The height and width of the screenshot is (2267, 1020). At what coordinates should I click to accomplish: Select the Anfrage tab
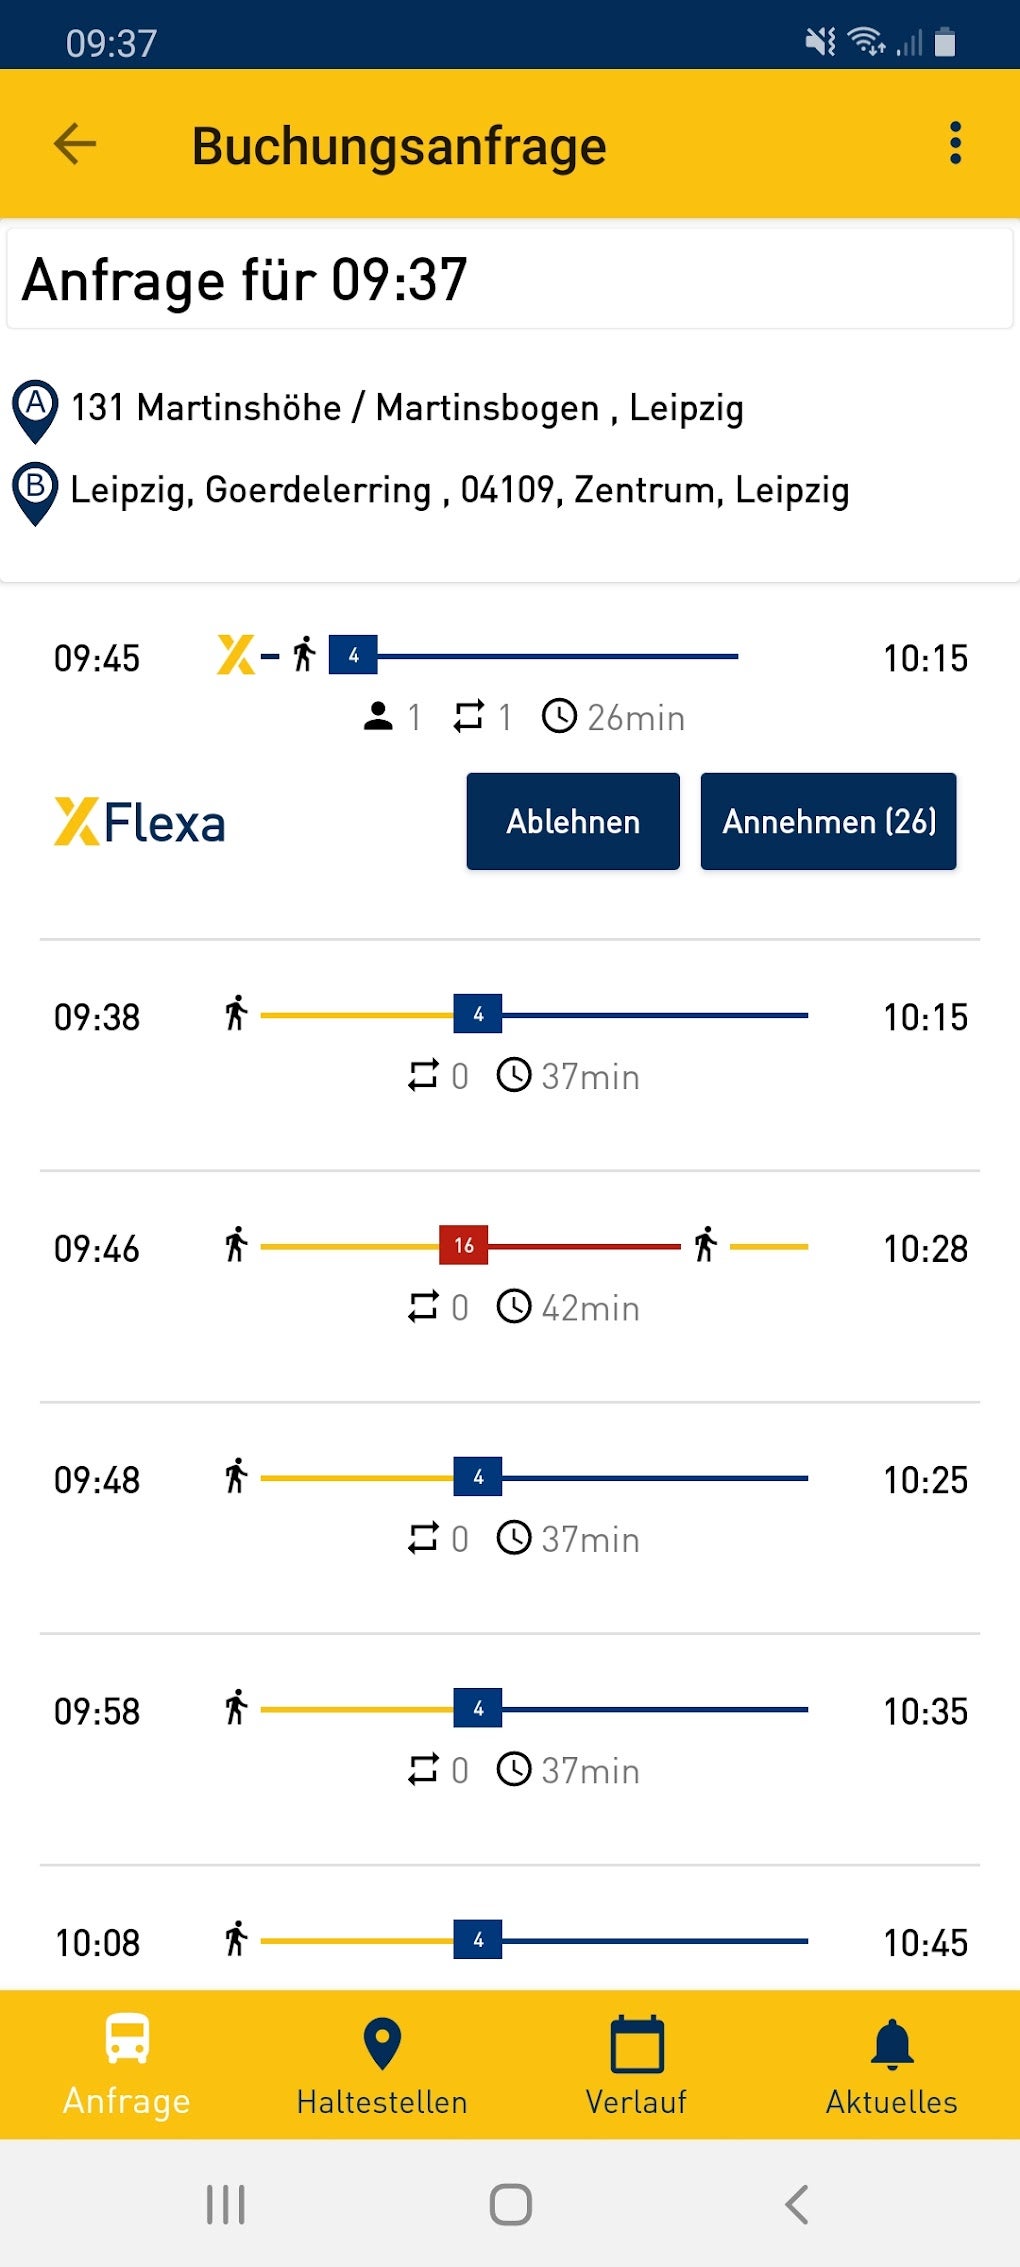tap(127, 2066)
